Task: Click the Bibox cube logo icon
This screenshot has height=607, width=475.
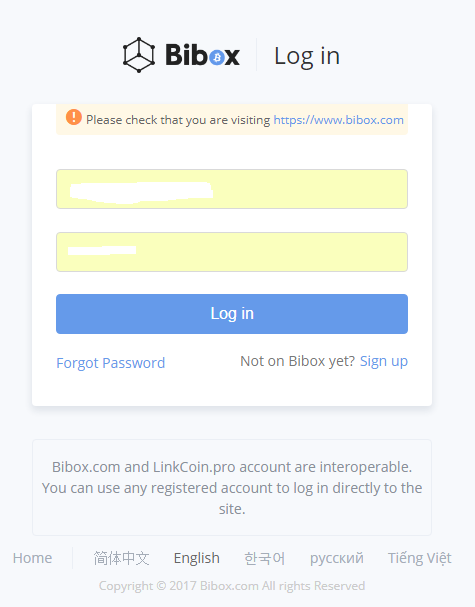Action: (x=139, y=55)
